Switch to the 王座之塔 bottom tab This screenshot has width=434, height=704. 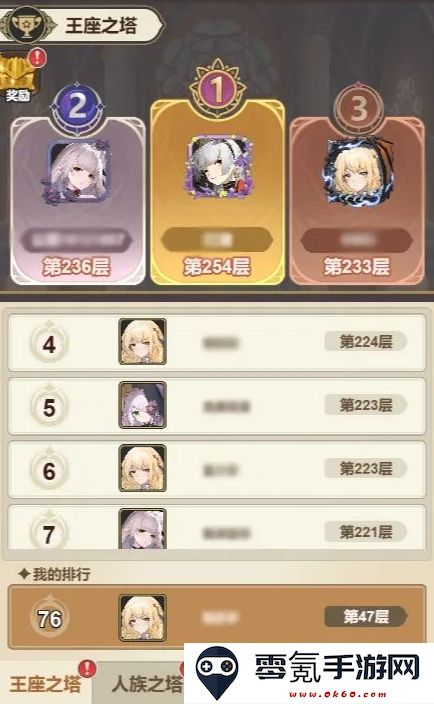point(45,684)
